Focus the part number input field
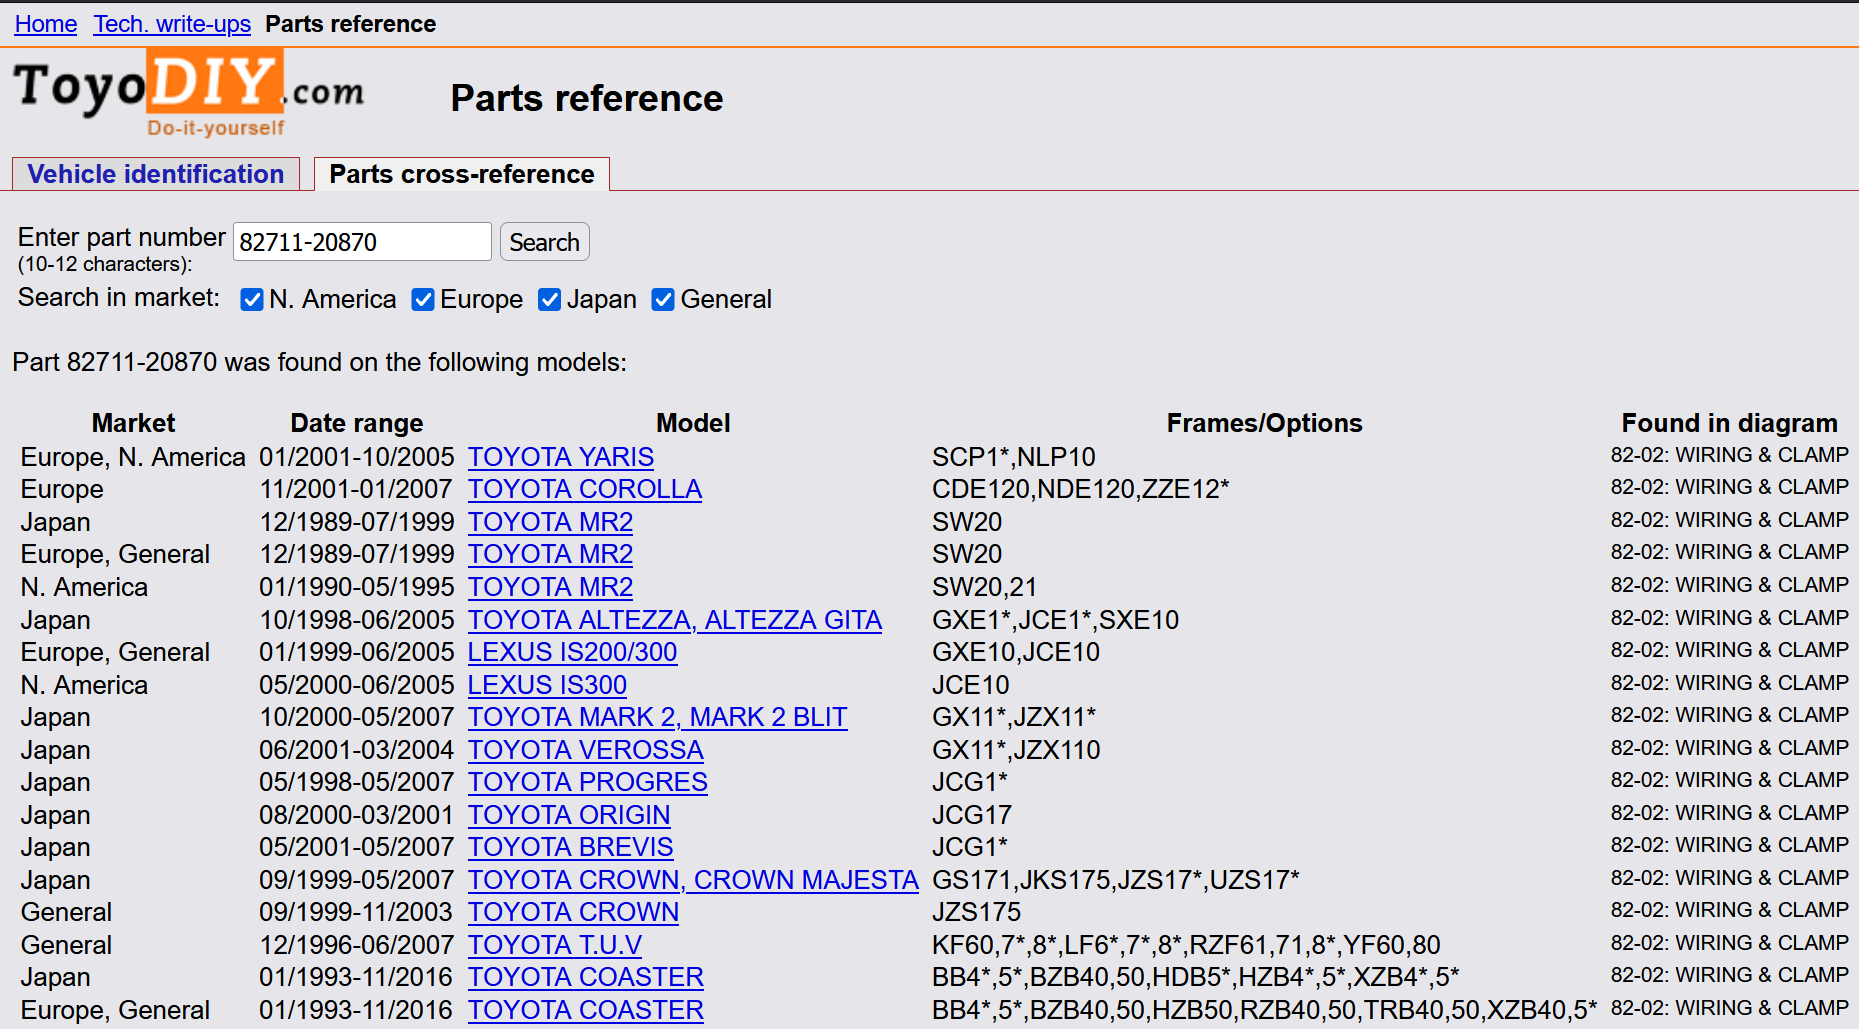 pos(362,242)
